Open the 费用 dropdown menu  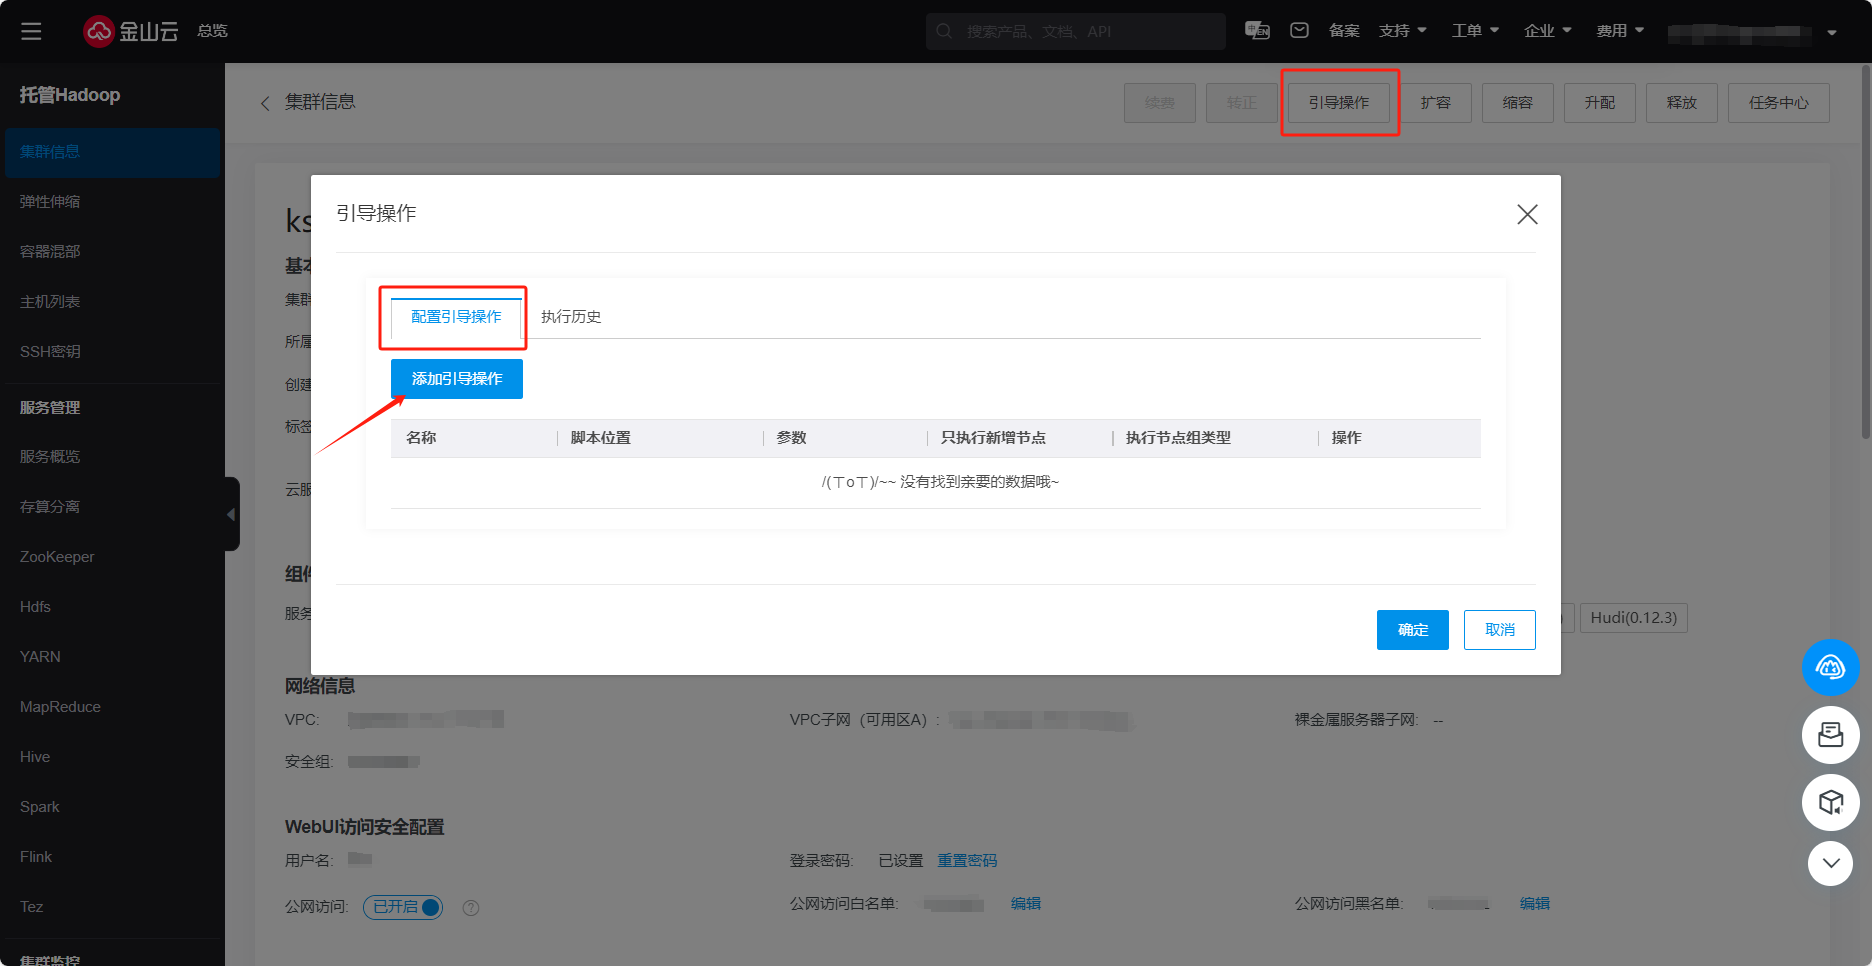point(1619,31)
